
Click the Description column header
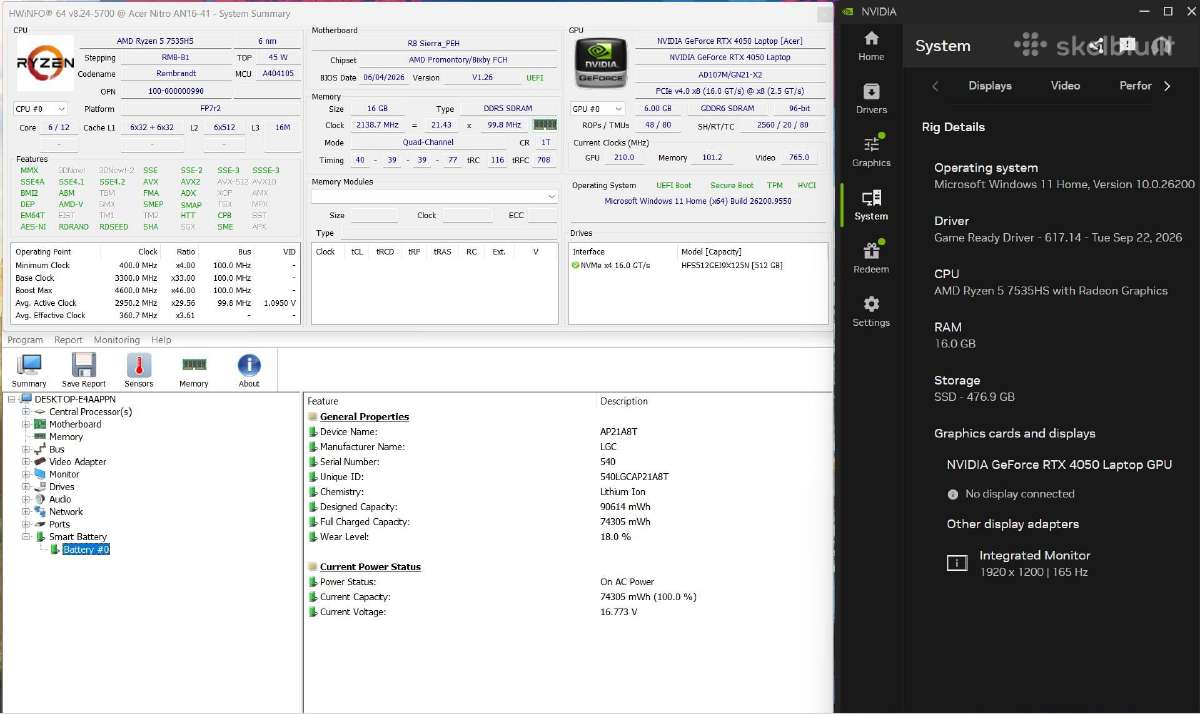coord(624,401)
